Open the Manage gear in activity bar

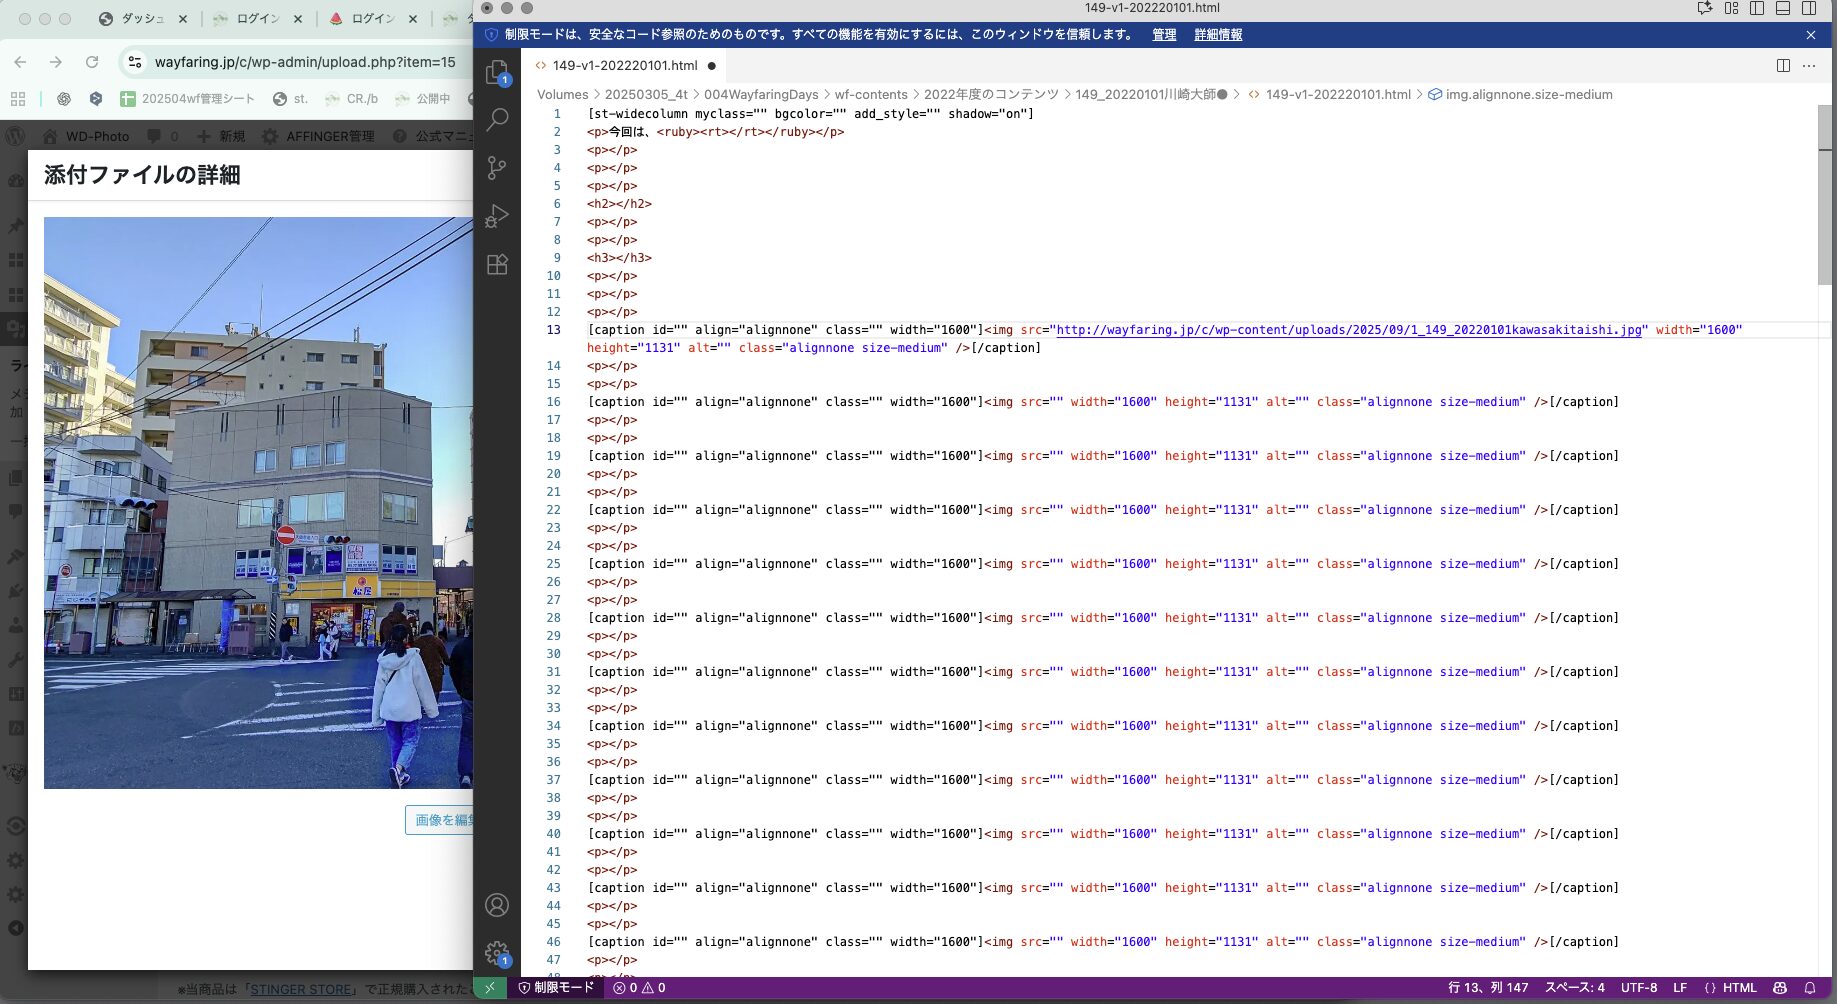click(497, 953)
